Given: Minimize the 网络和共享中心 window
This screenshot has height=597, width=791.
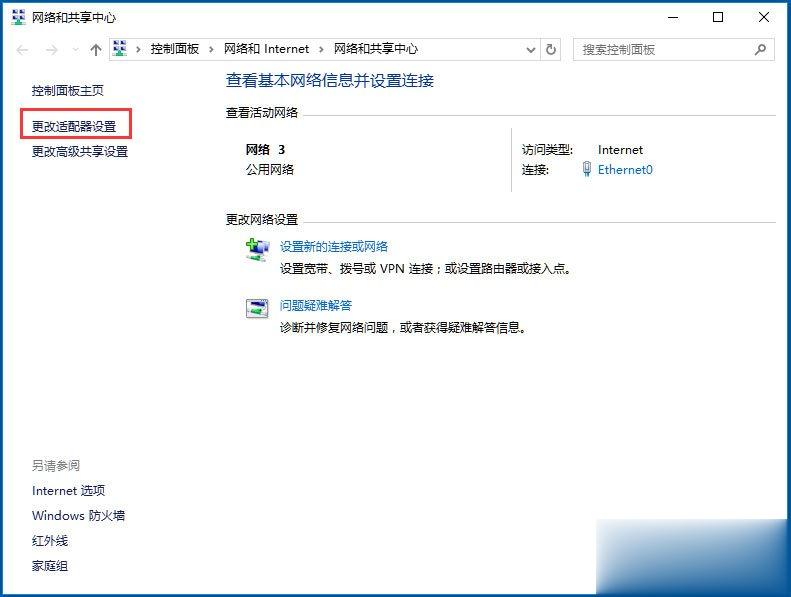Looking at the screenshot, I should 673,17.
